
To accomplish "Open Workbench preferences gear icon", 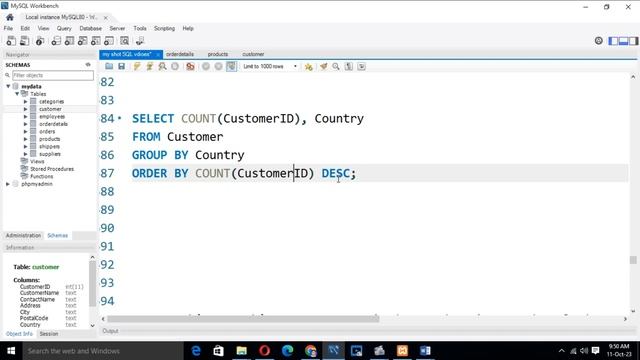I will 598,40.
